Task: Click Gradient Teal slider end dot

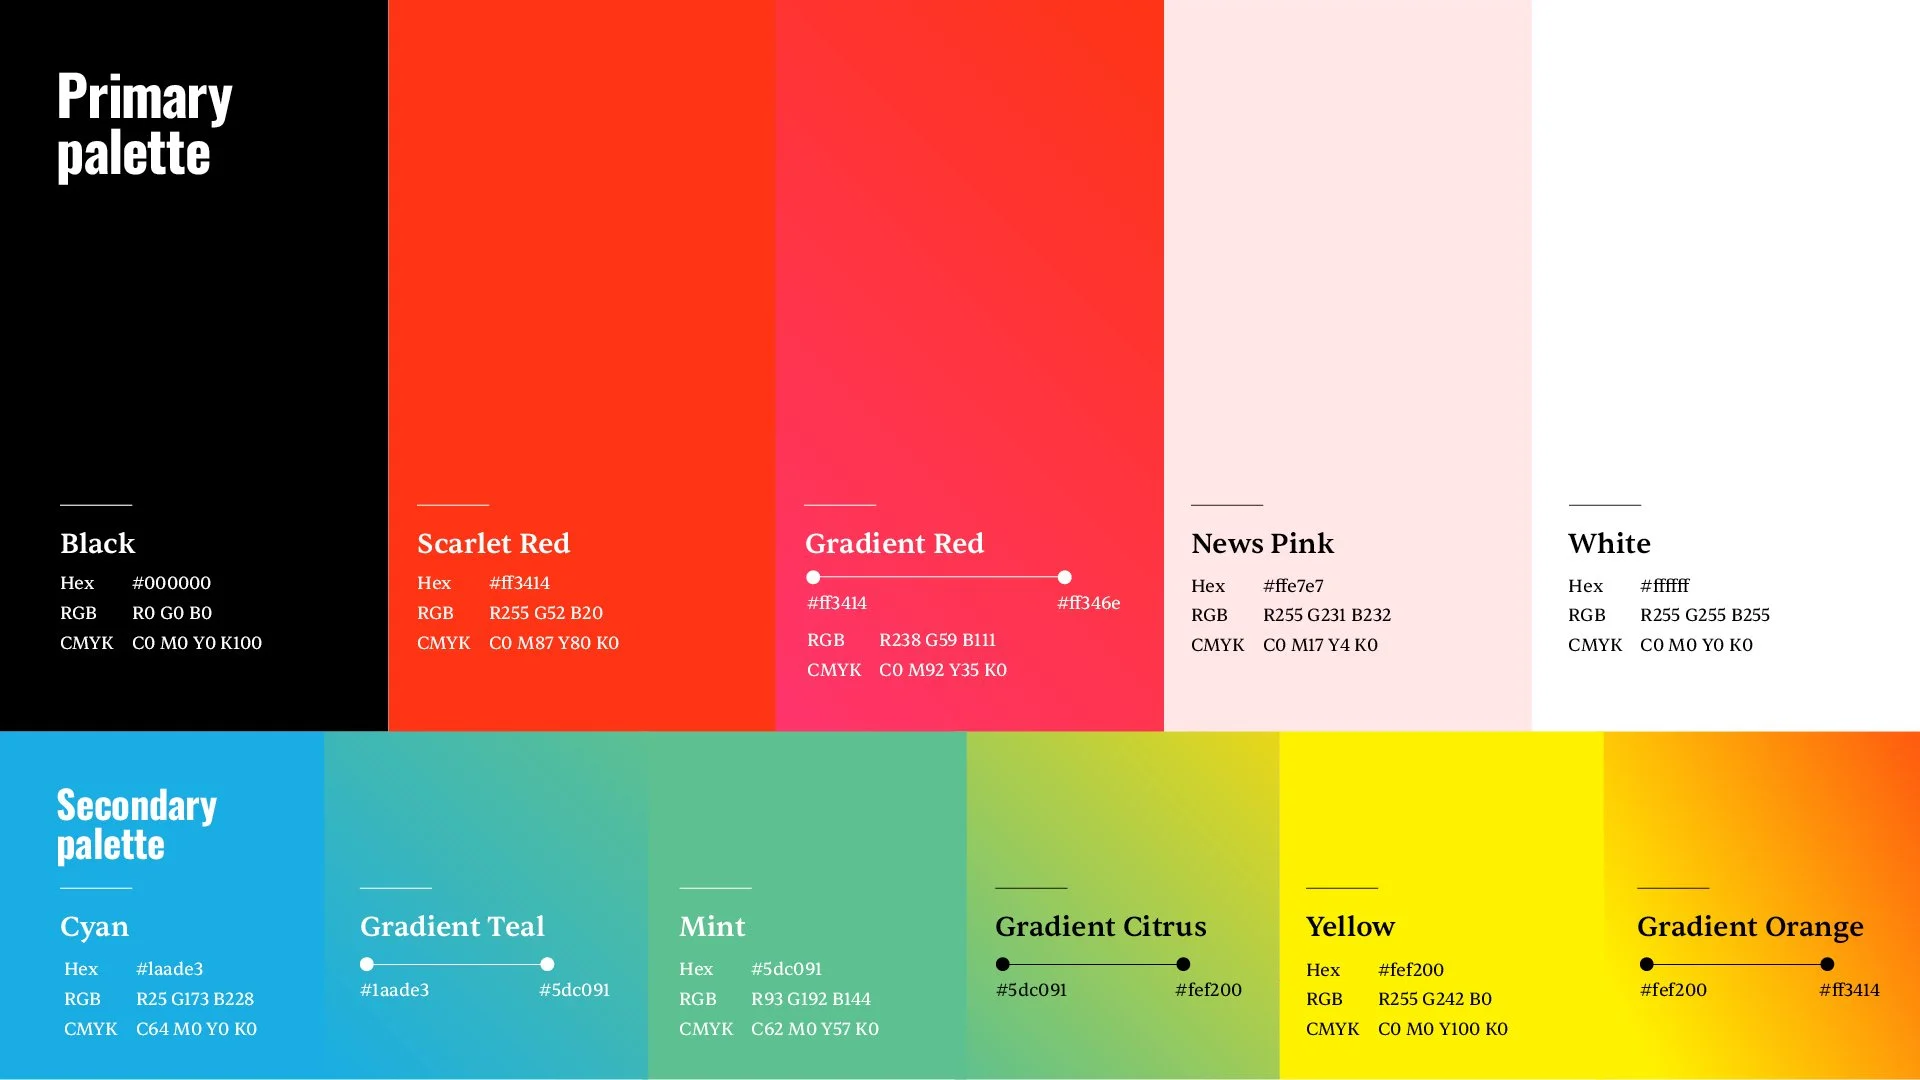Action: pyautogui.click(x=547, y=964)
